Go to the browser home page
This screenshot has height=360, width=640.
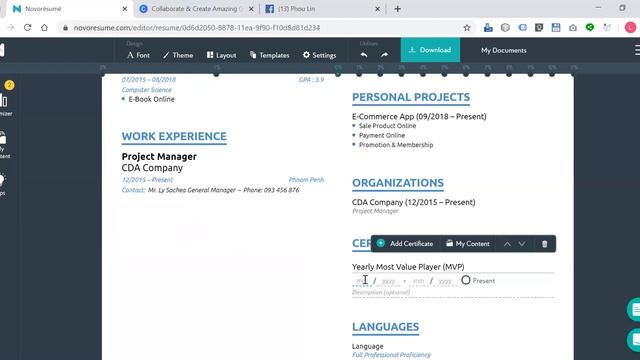tap(44, 28)
